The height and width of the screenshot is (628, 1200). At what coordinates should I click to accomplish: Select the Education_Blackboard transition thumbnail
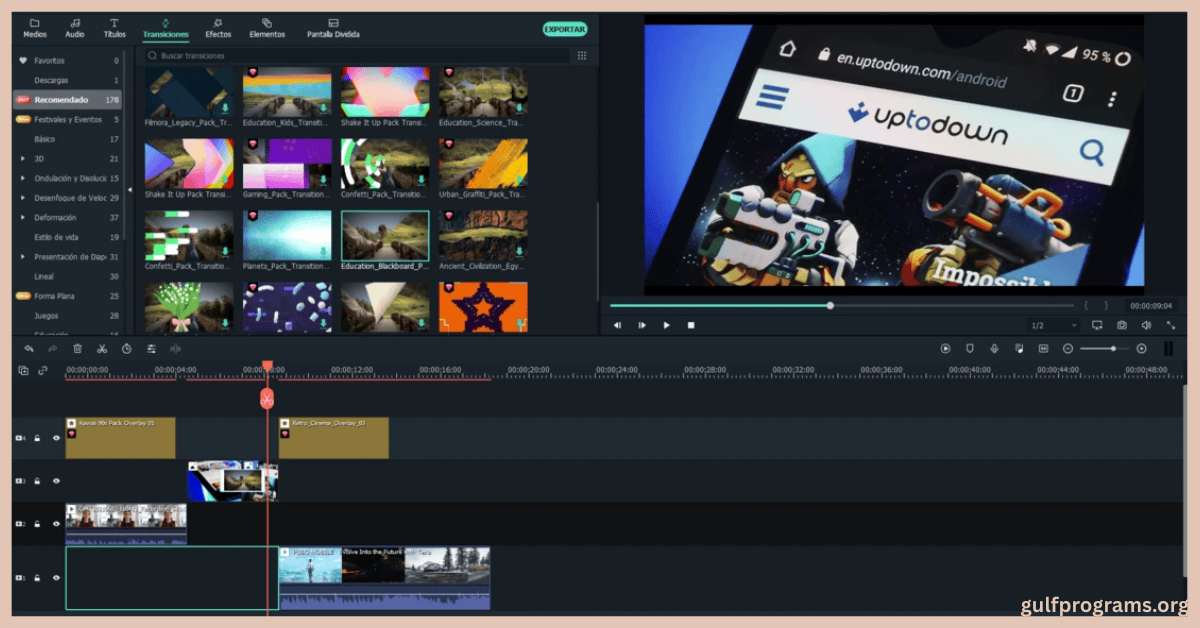point(385,234)
